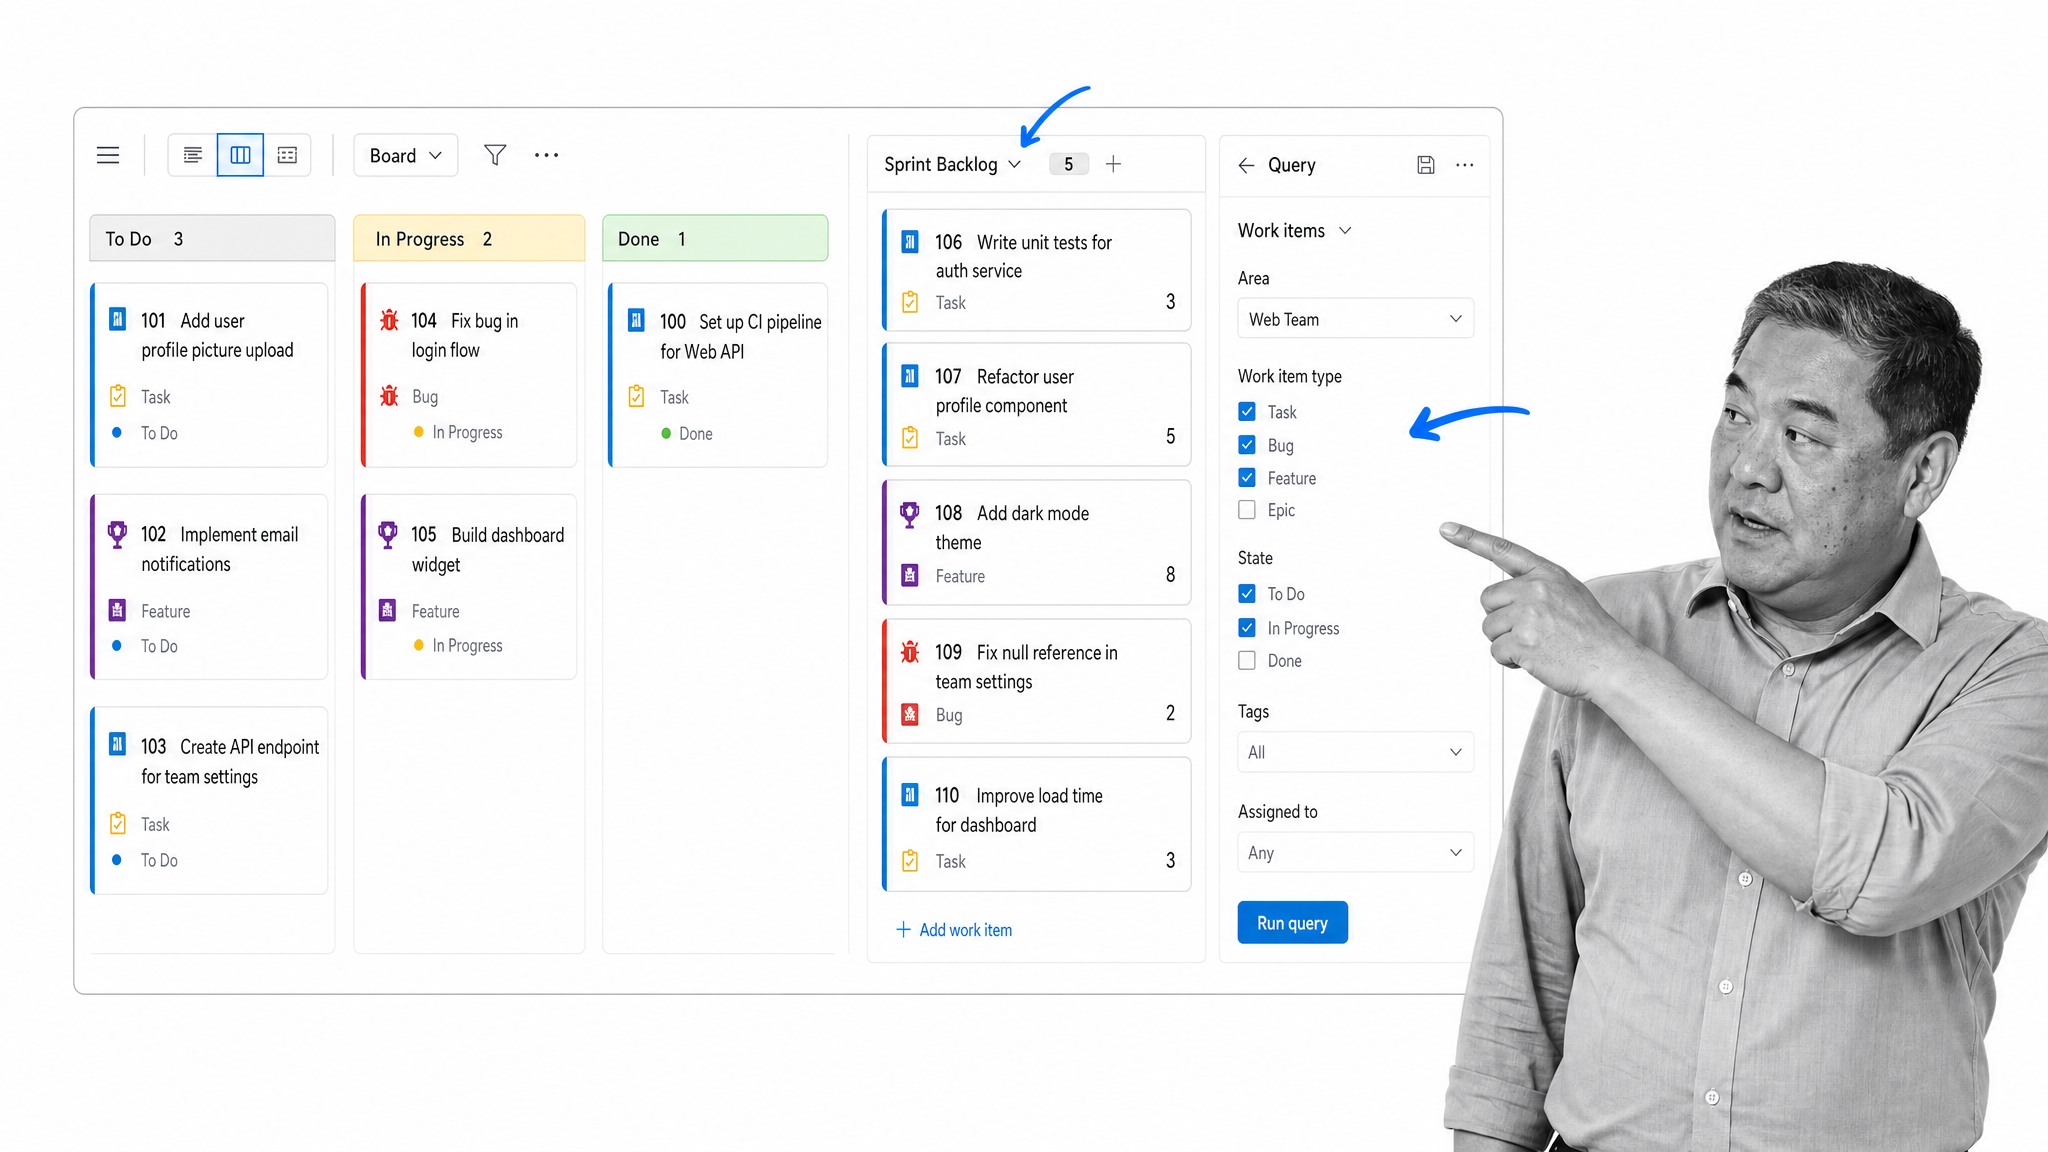Click the Done state label on card 100
2048x1152 pixels.
(696, 434)
